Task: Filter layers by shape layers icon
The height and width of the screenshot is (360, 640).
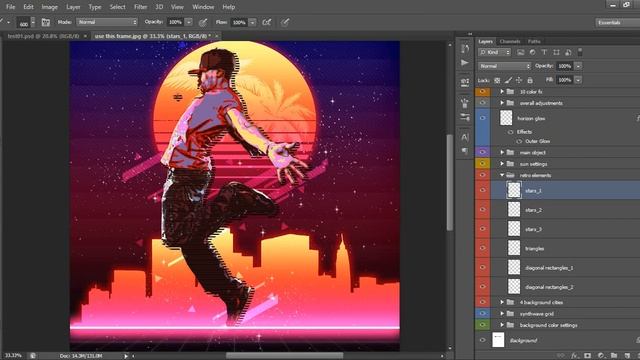Action: [x=556, y=52]
